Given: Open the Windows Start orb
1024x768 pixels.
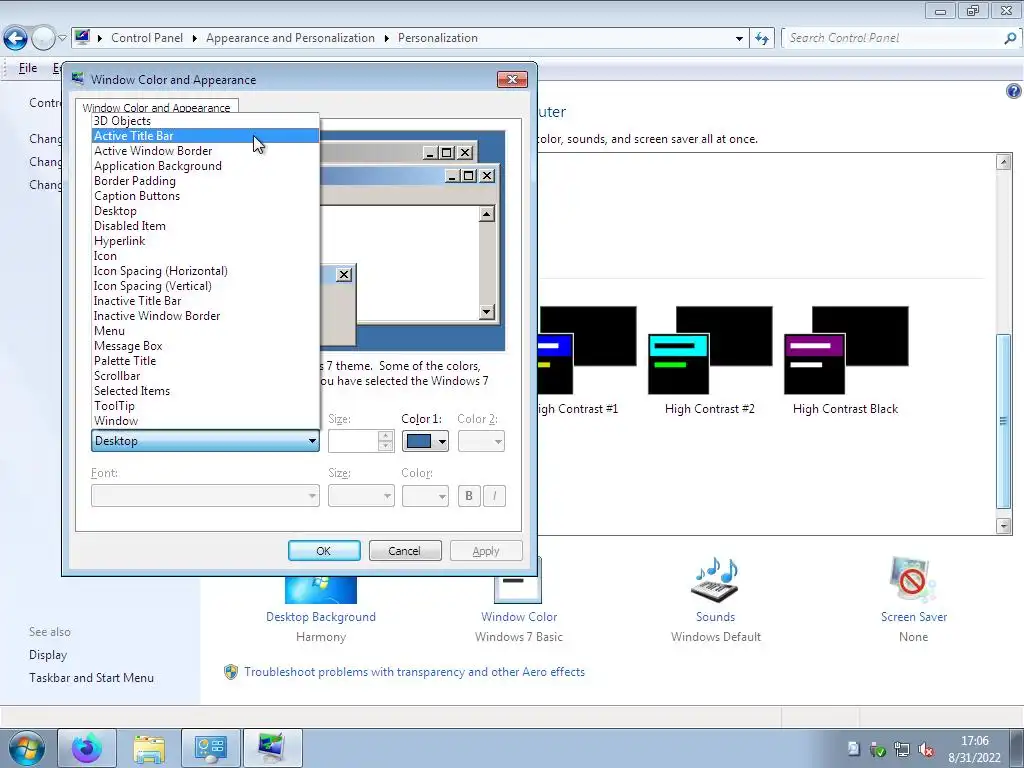Looking at the screenshot, I should [x=27, y=748].
